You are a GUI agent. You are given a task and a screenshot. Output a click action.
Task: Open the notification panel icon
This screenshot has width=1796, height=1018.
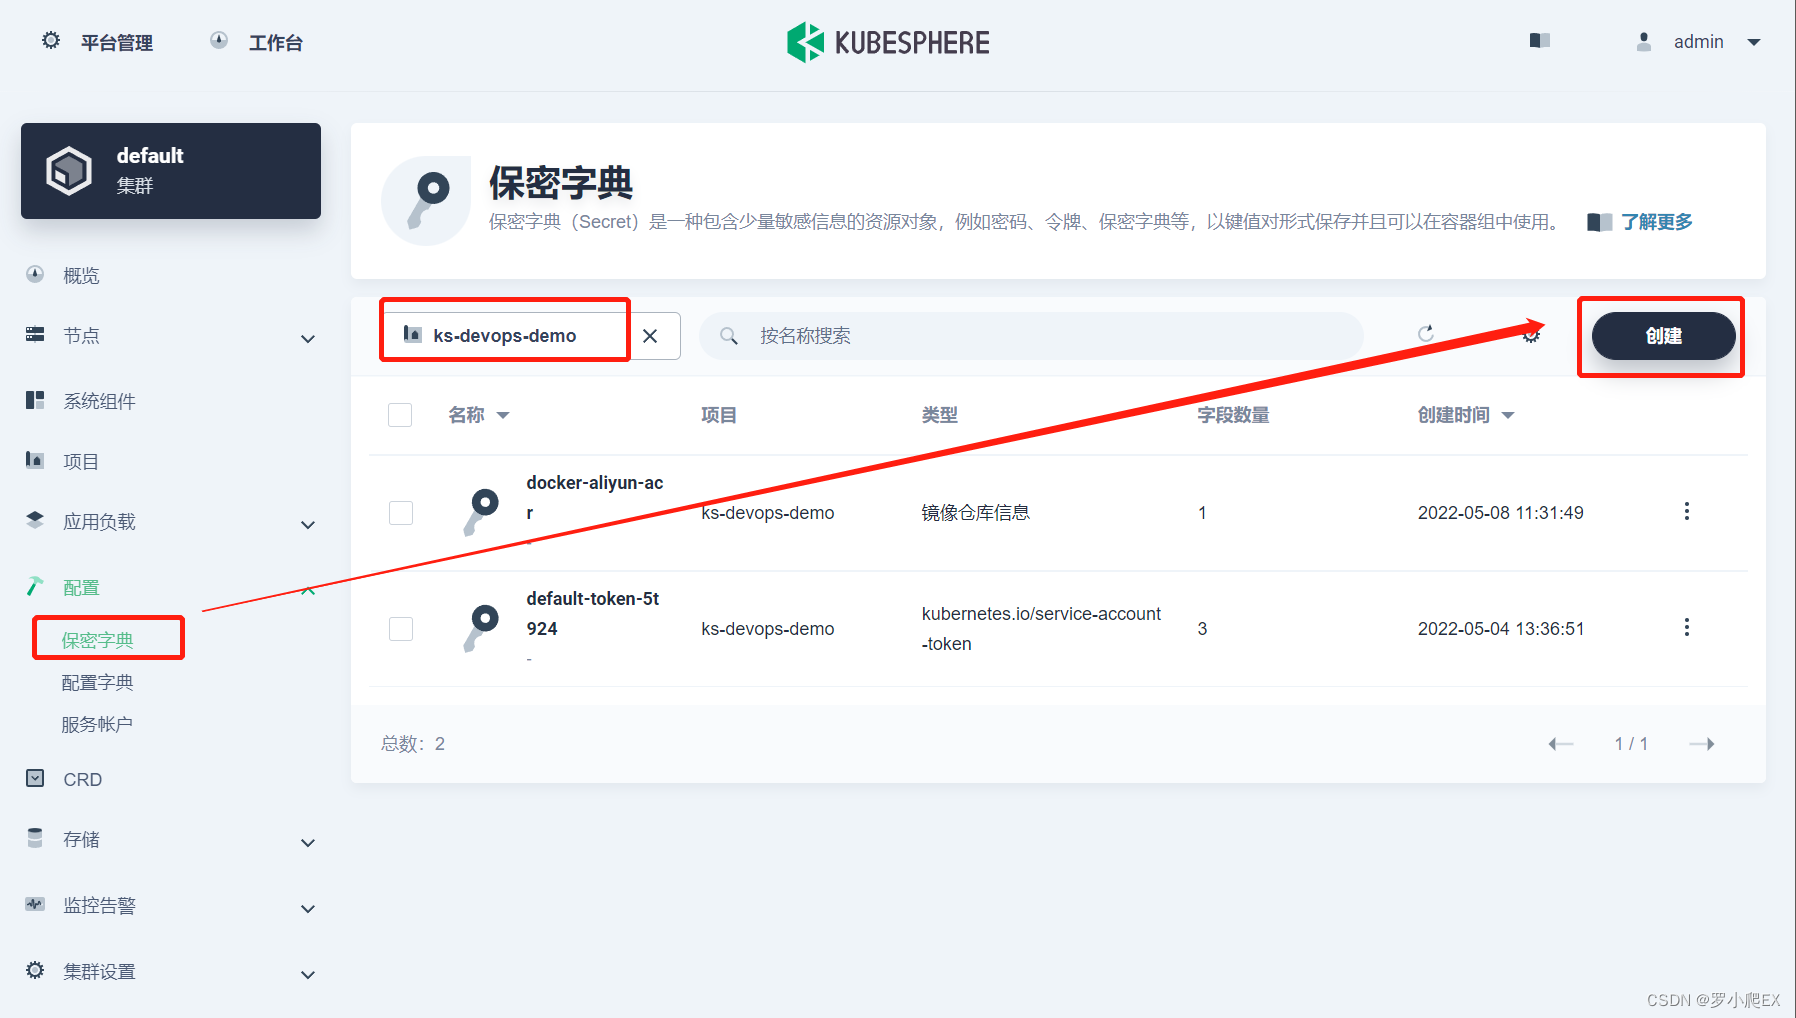coord(1539,41)
